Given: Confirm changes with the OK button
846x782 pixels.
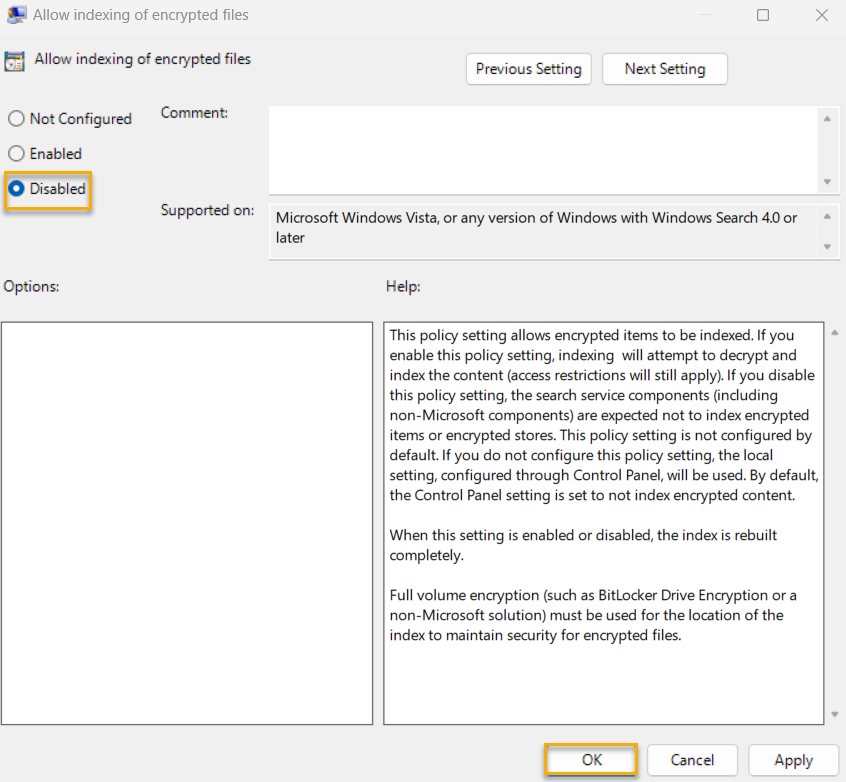Looking at the screenshot, I should (590, 760).
